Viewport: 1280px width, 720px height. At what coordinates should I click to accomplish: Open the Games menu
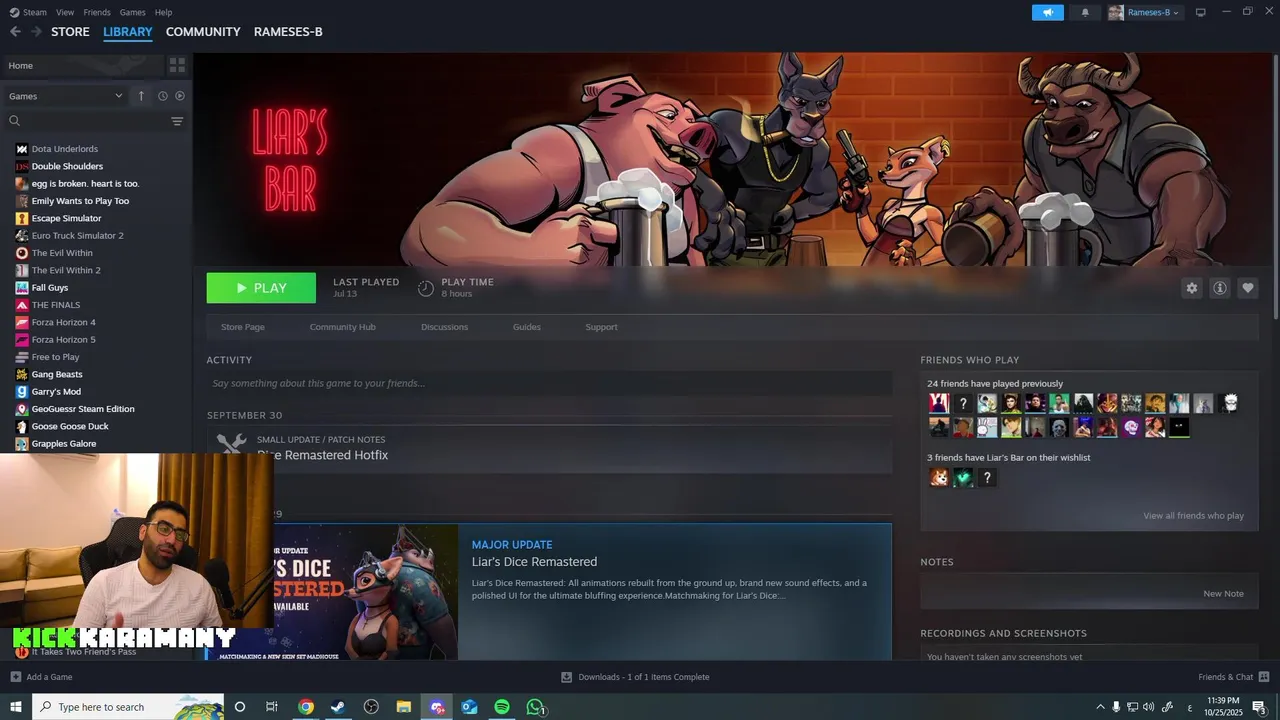point(132,12)
